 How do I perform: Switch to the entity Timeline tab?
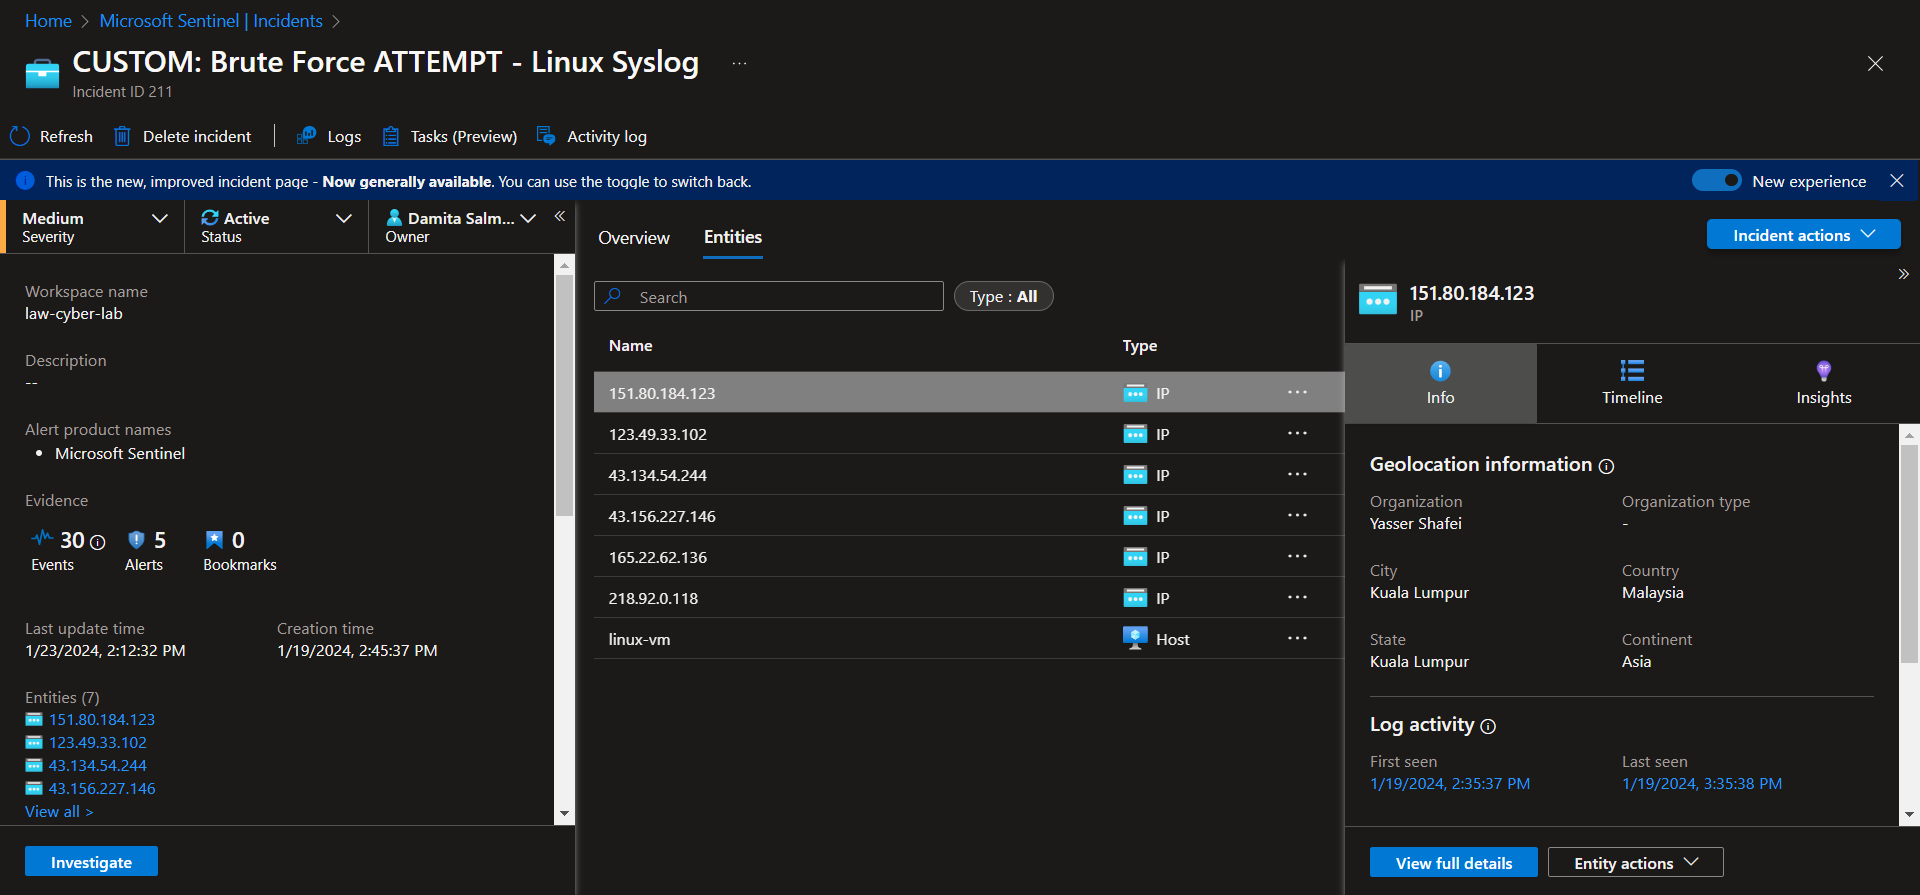coord(1632,384)
